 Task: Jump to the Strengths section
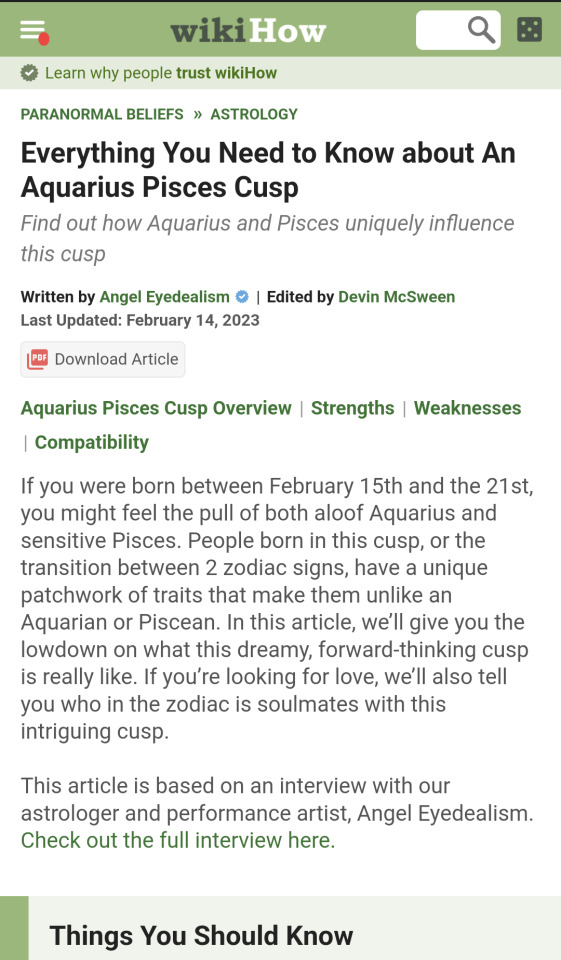(x=353, y=408)
